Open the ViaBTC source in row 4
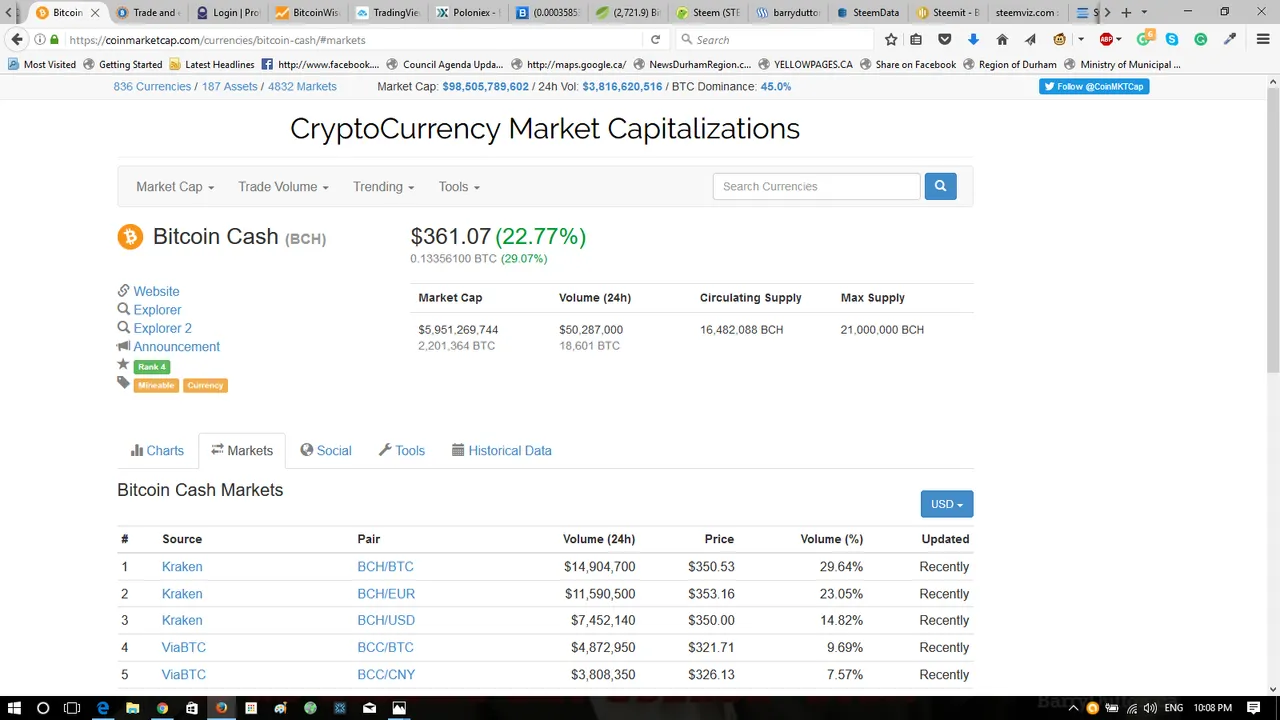The image size is (1280, 720). 184,648
